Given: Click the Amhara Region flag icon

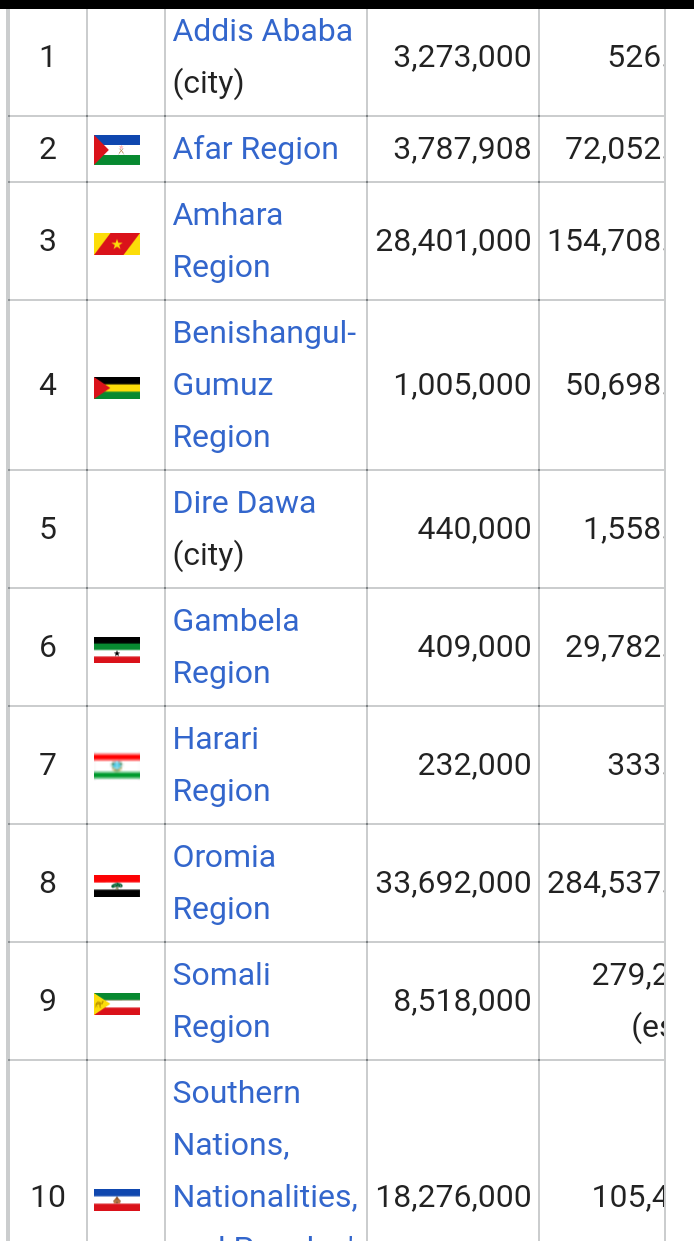Looking at the screenshot, I should click(x=117, y=241).
